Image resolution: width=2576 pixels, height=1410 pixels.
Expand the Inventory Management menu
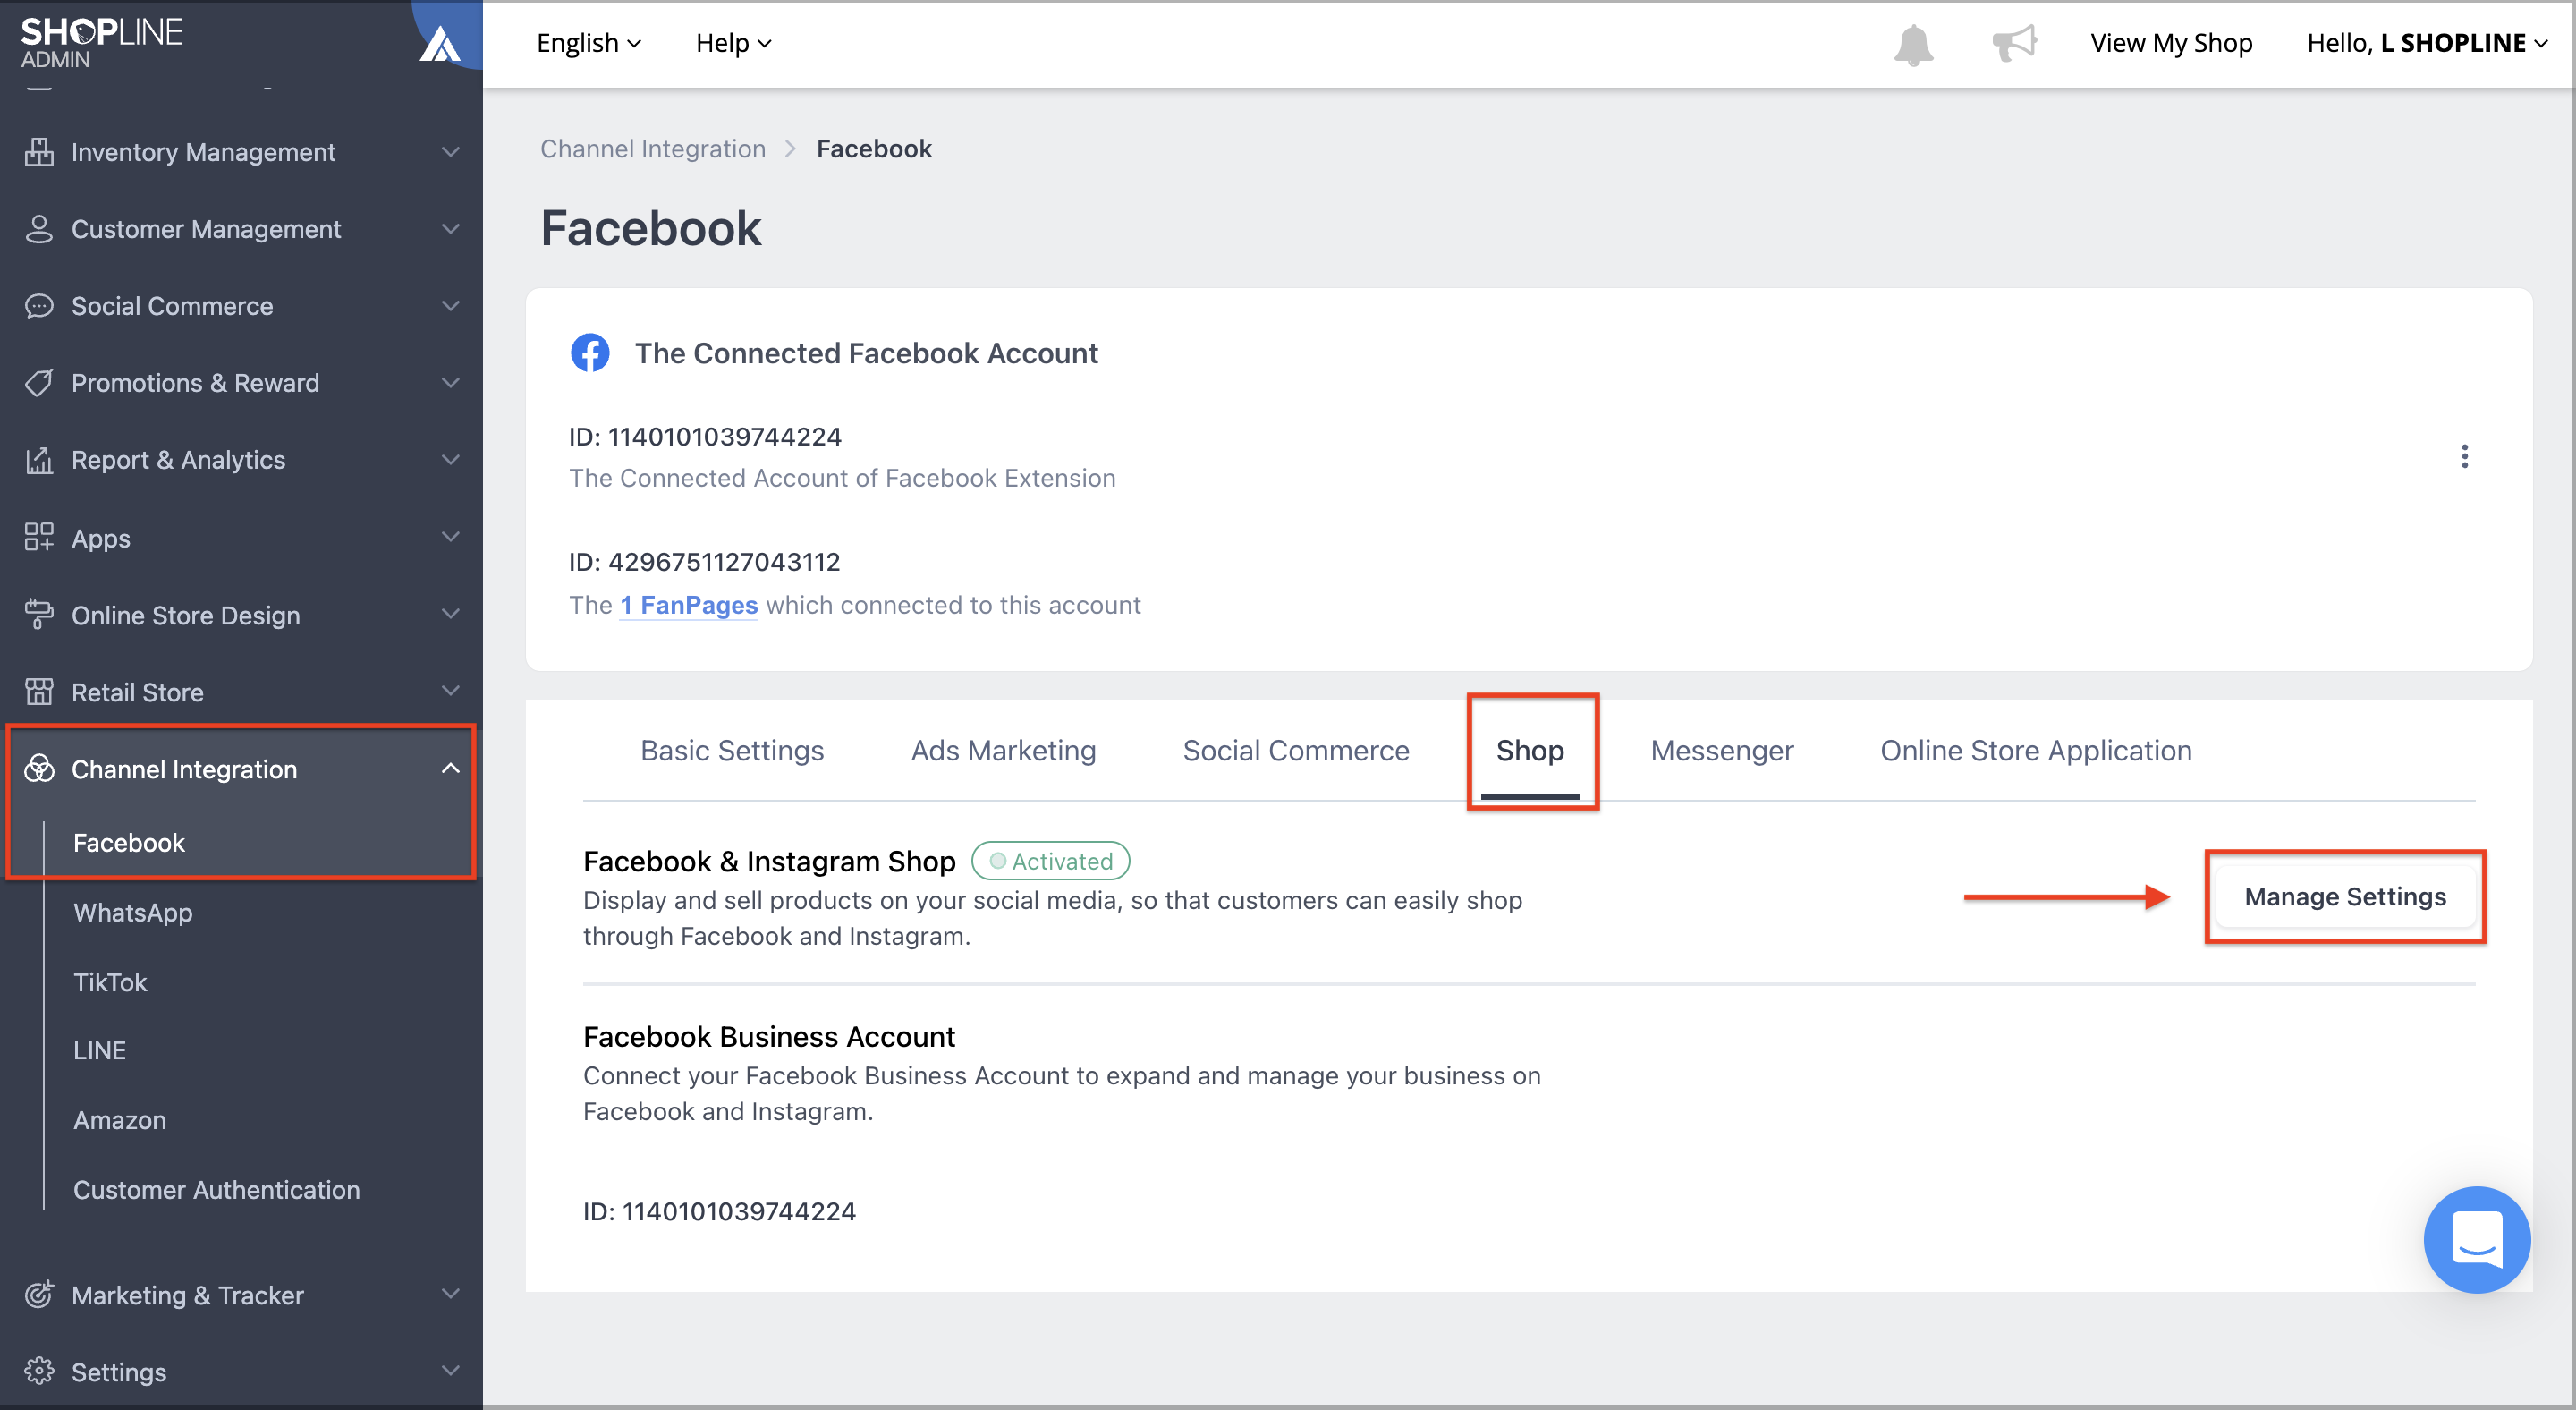(451, 152)
